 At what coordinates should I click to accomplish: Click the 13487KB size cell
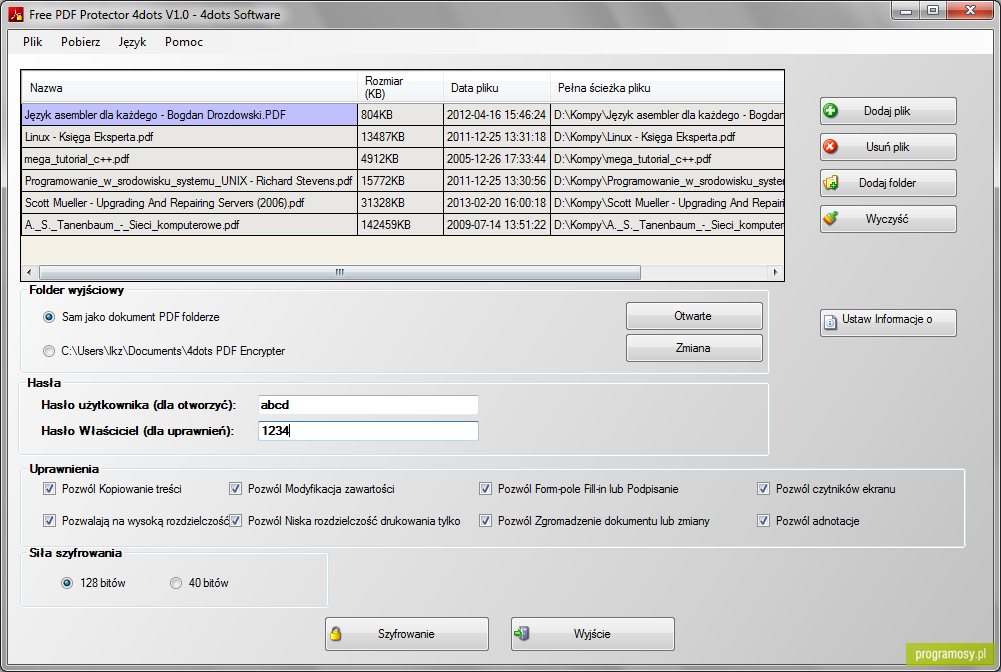click(400, 137)
